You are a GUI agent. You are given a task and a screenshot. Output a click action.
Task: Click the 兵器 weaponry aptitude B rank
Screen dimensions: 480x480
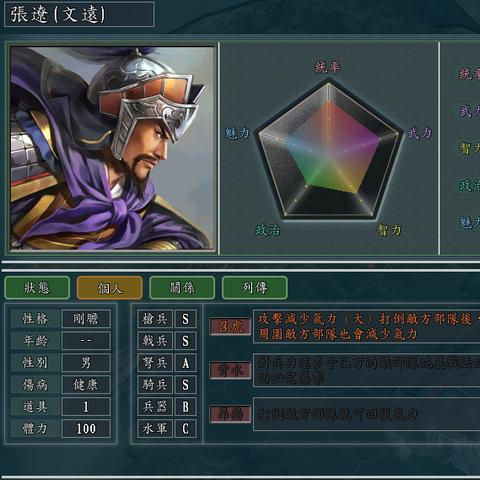coord(186,407)
